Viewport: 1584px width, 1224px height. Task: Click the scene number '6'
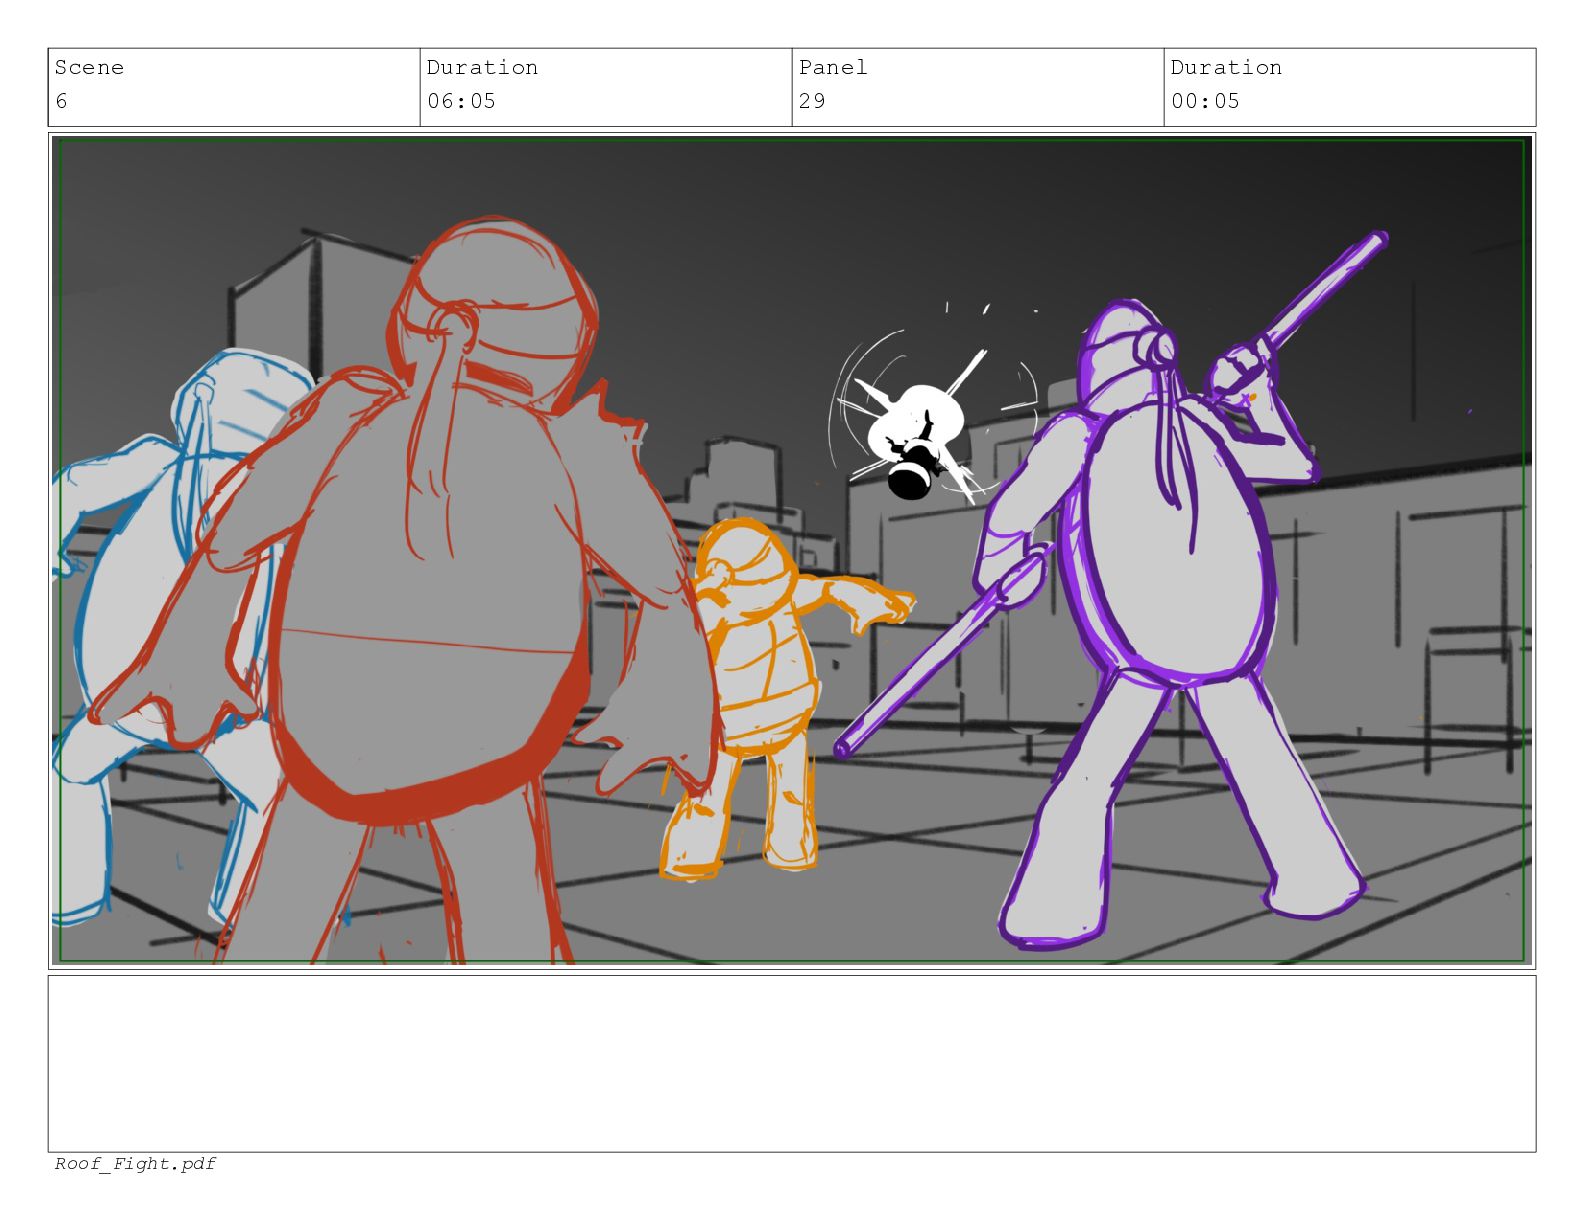(x=61, y=101)
